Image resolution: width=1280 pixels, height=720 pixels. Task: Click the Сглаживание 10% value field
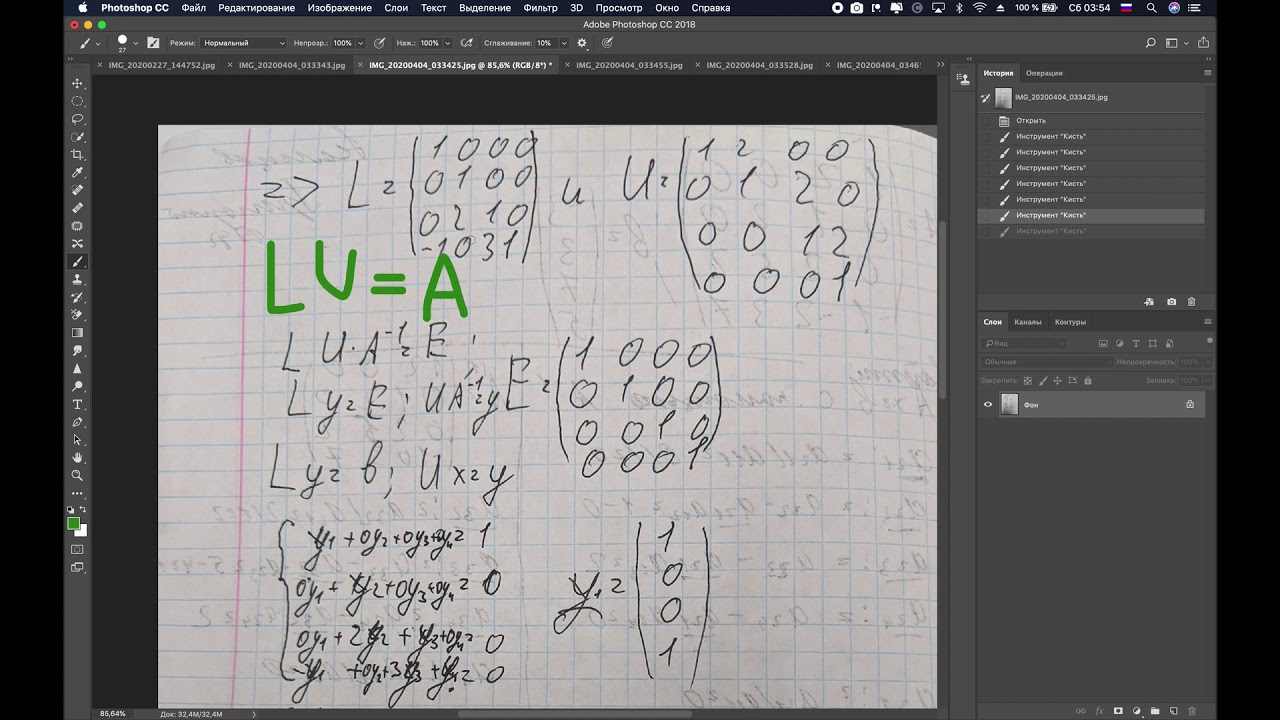coord(545,43)
